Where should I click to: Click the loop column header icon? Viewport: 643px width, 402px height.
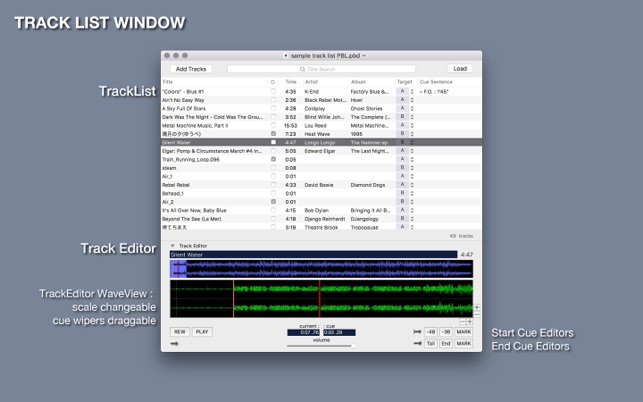[x=273, y=82]
